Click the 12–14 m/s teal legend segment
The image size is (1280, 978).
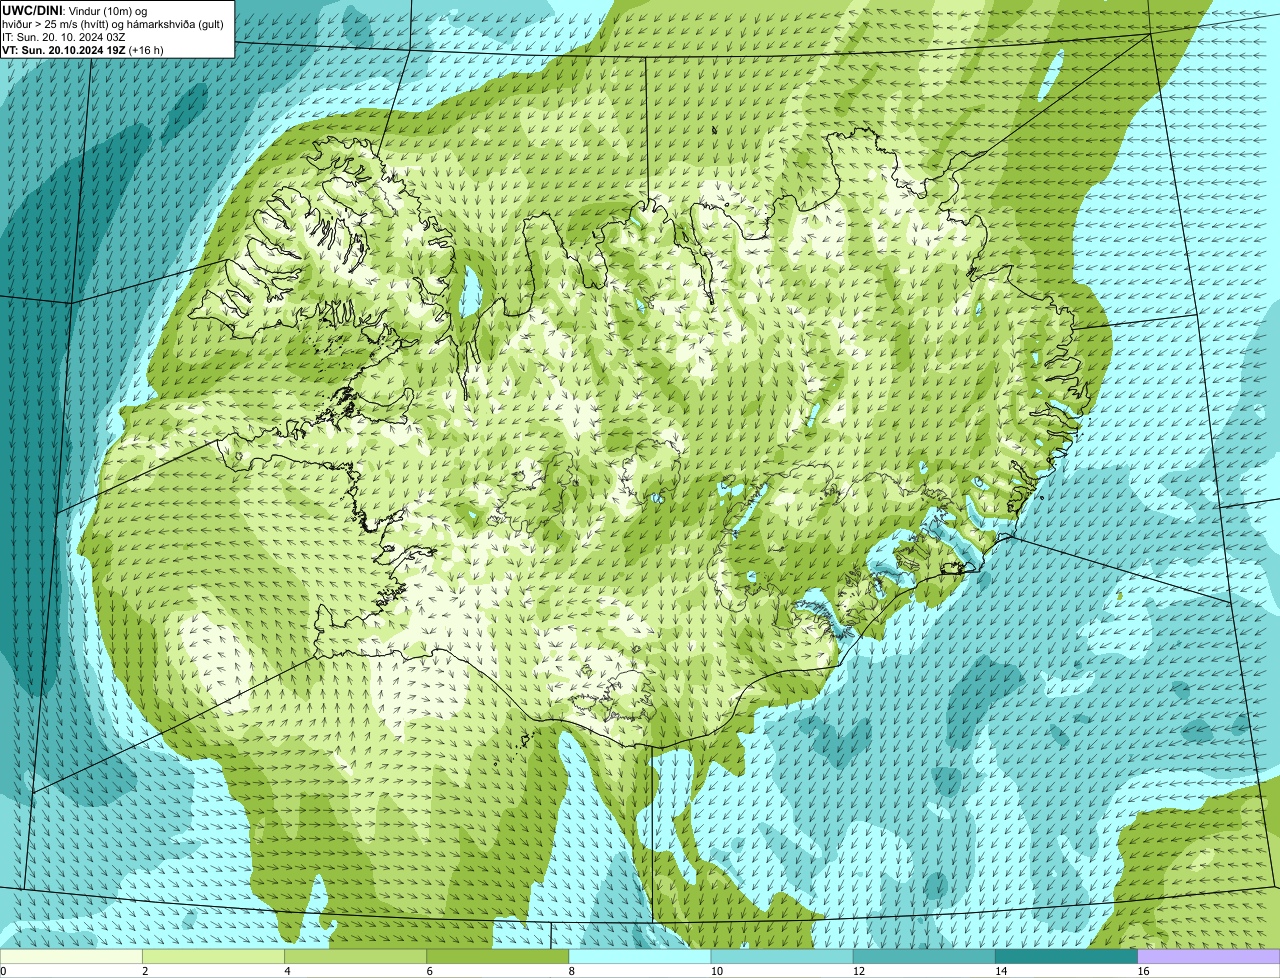click(924, 956)
